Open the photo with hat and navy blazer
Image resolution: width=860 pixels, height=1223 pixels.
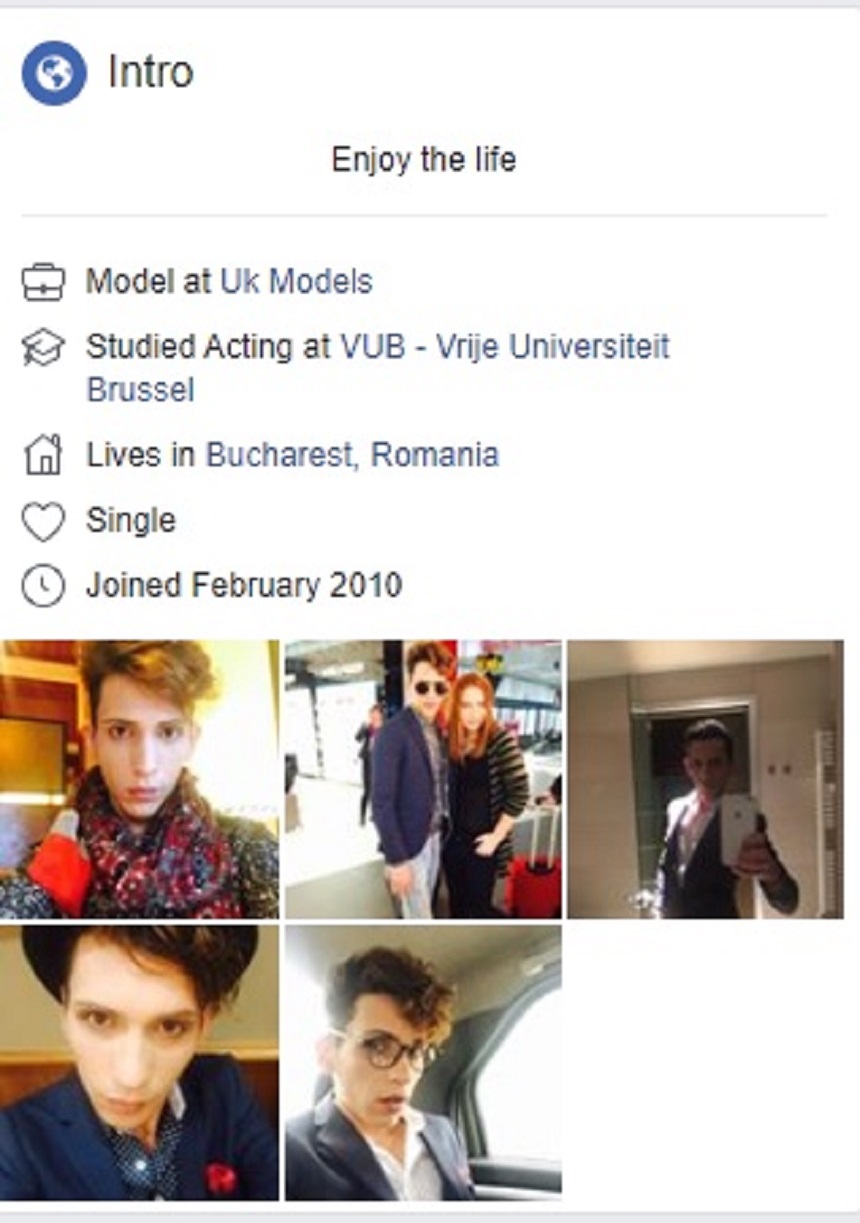pyautogui.click(x=139, y=1062)
